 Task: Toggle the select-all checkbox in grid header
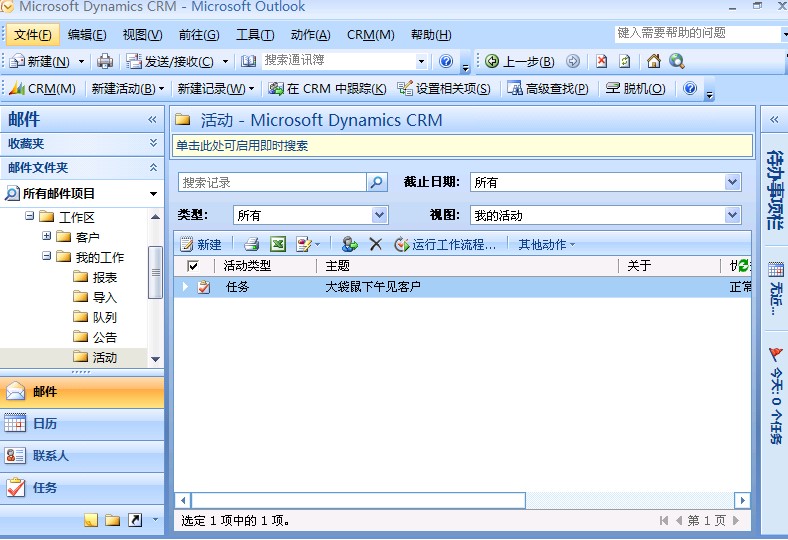(x=193, y=266)
